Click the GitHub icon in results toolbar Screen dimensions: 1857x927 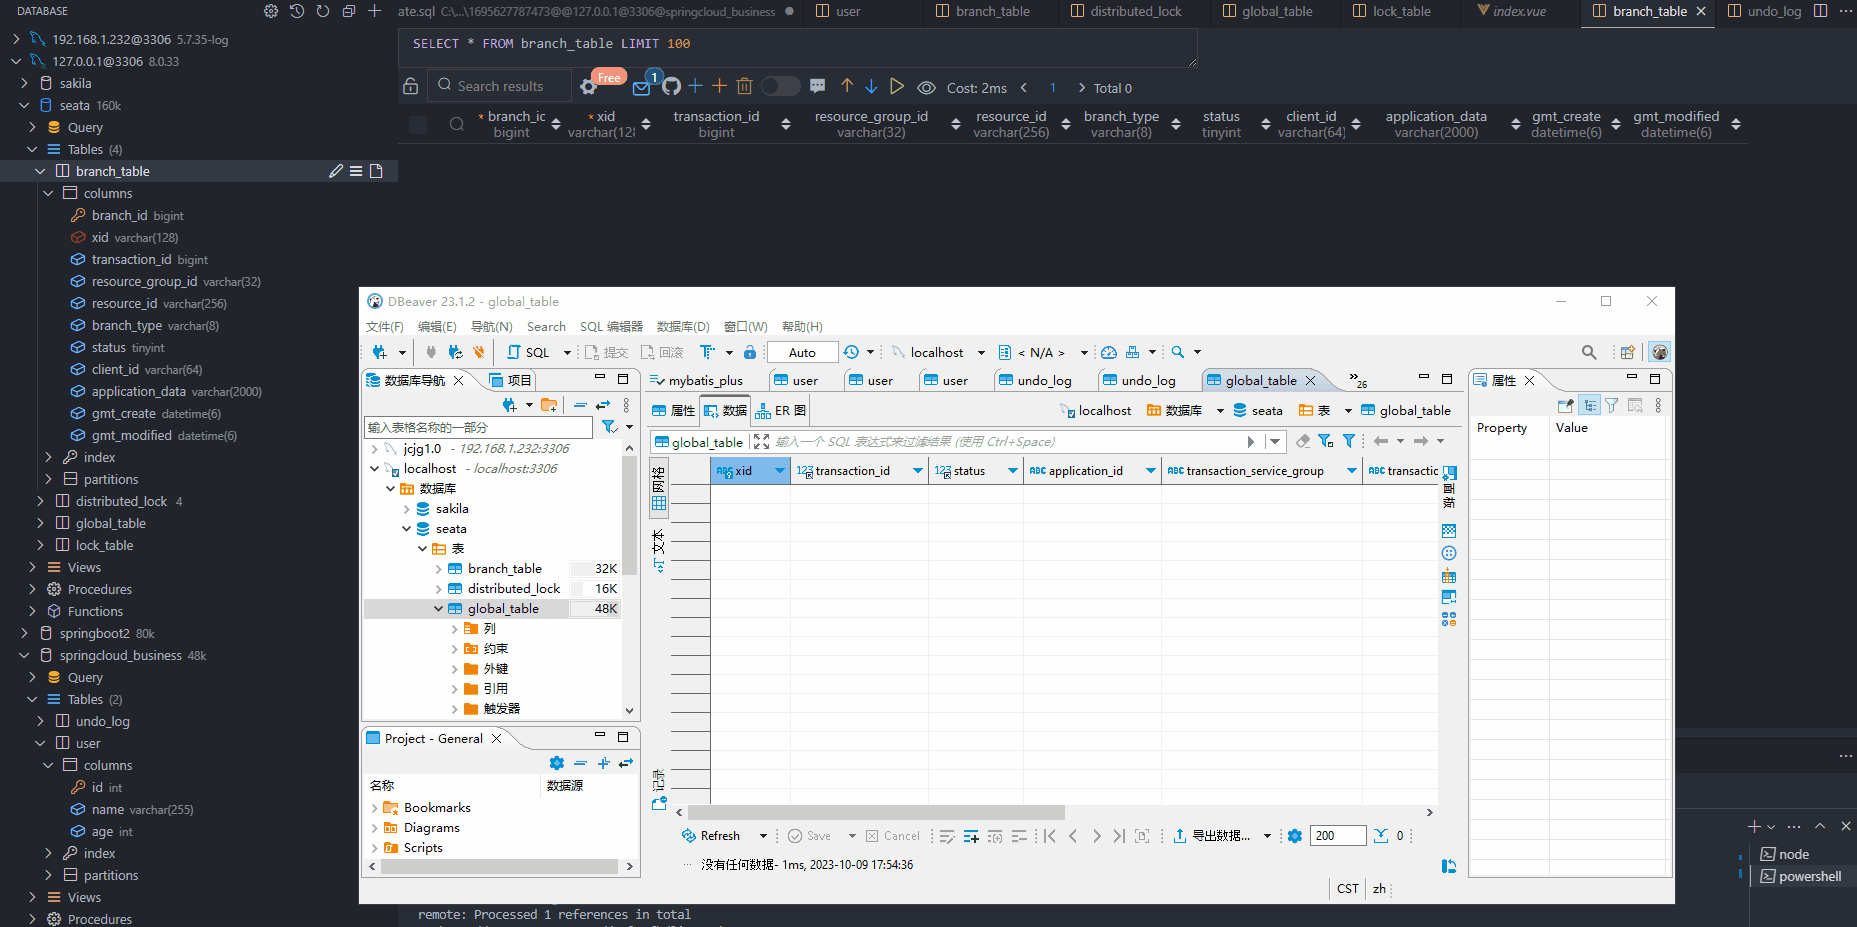[671, 86]
